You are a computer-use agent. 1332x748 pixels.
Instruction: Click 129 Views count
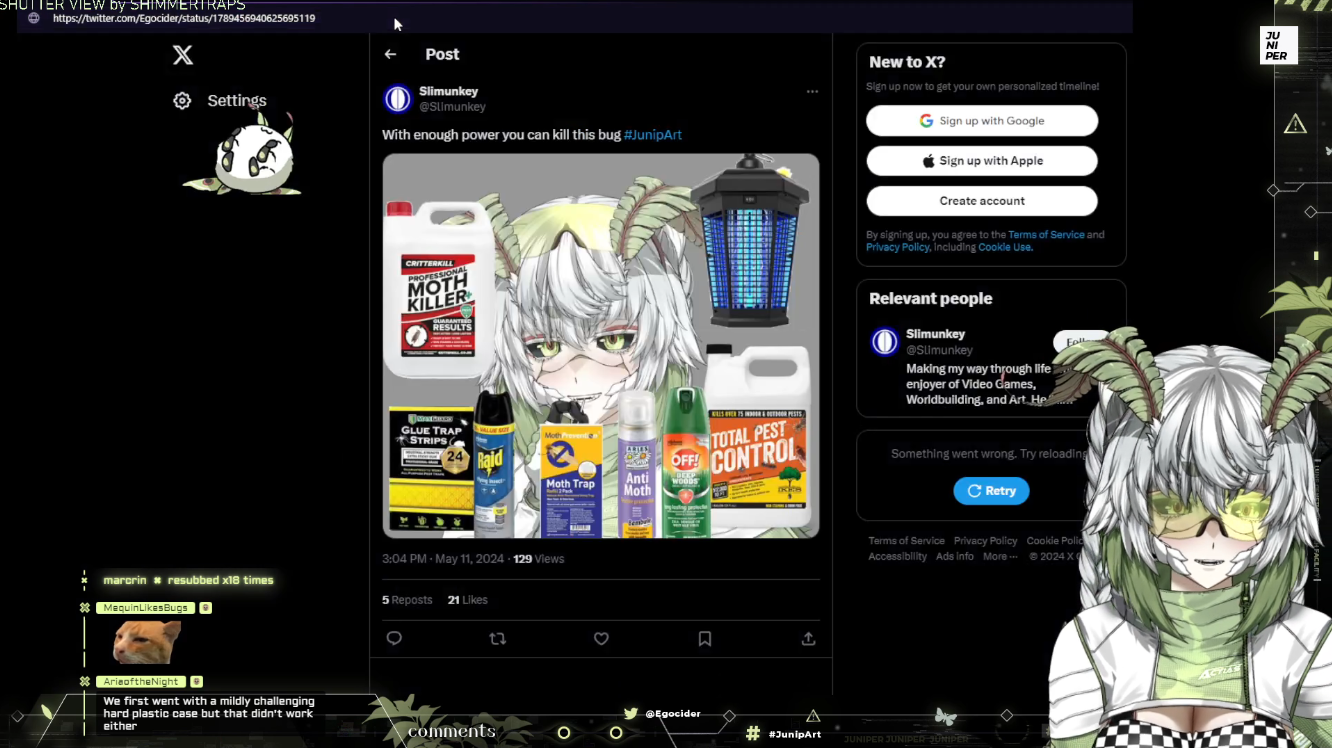click(x=539, y=559)
